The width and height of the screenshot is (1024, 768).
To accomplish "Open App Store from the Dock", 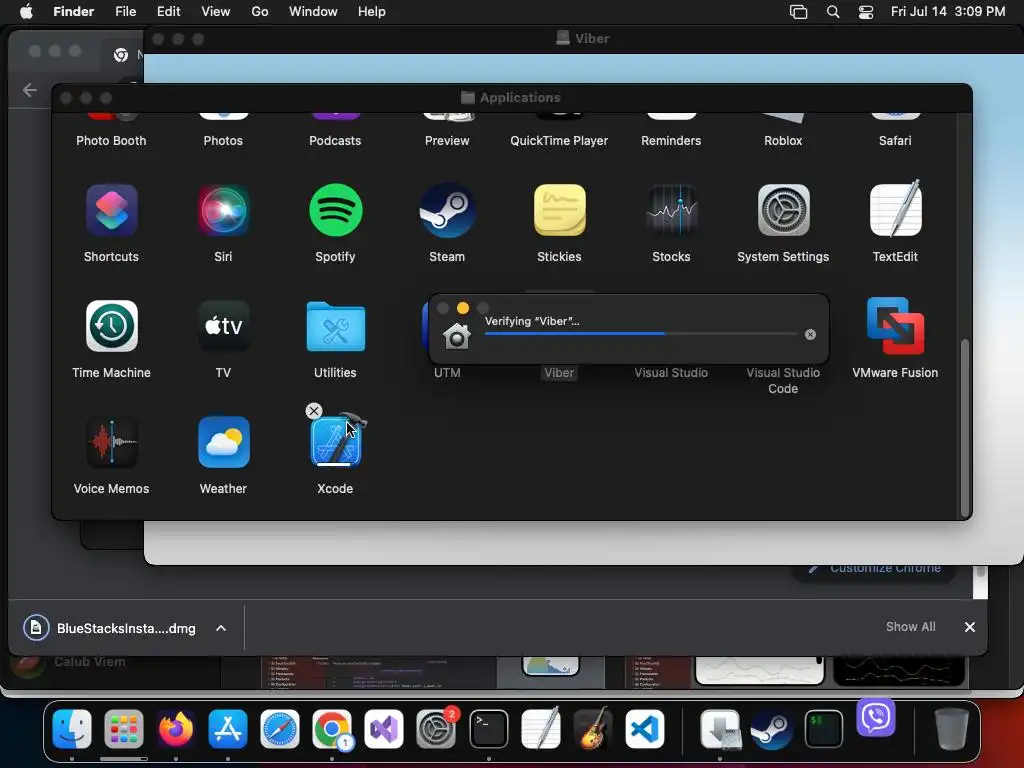I will [228, 729].
